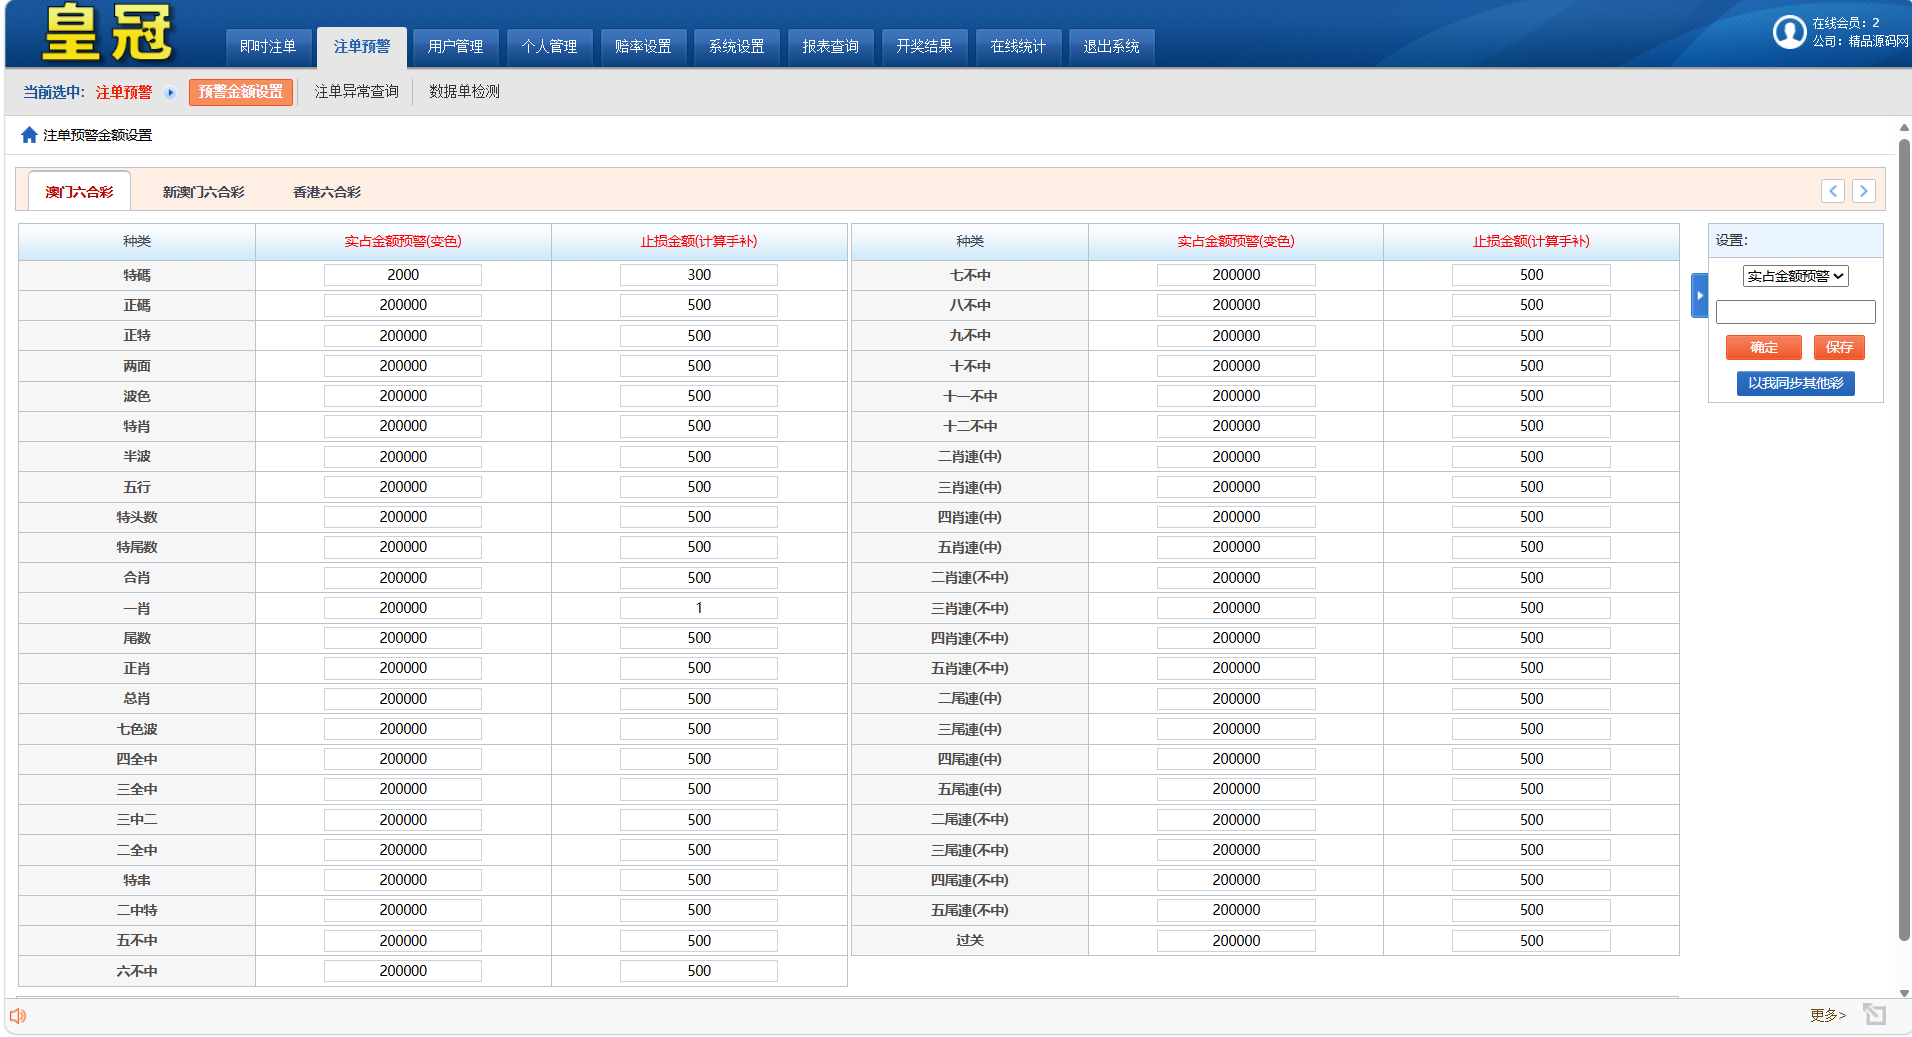Select the 香港六合彩 tab
This screenshot has width=1912, height=1037.
(326, 192)
